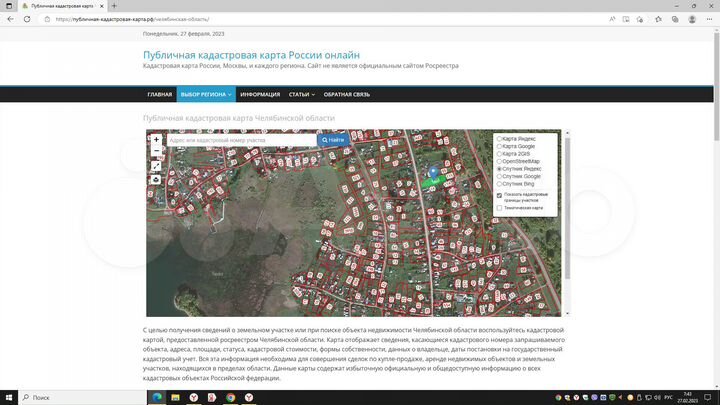The width and height of the screenshot is (720, 405).
Task: Open Edge tab actions menu icon
Action: tap(9, 6)
